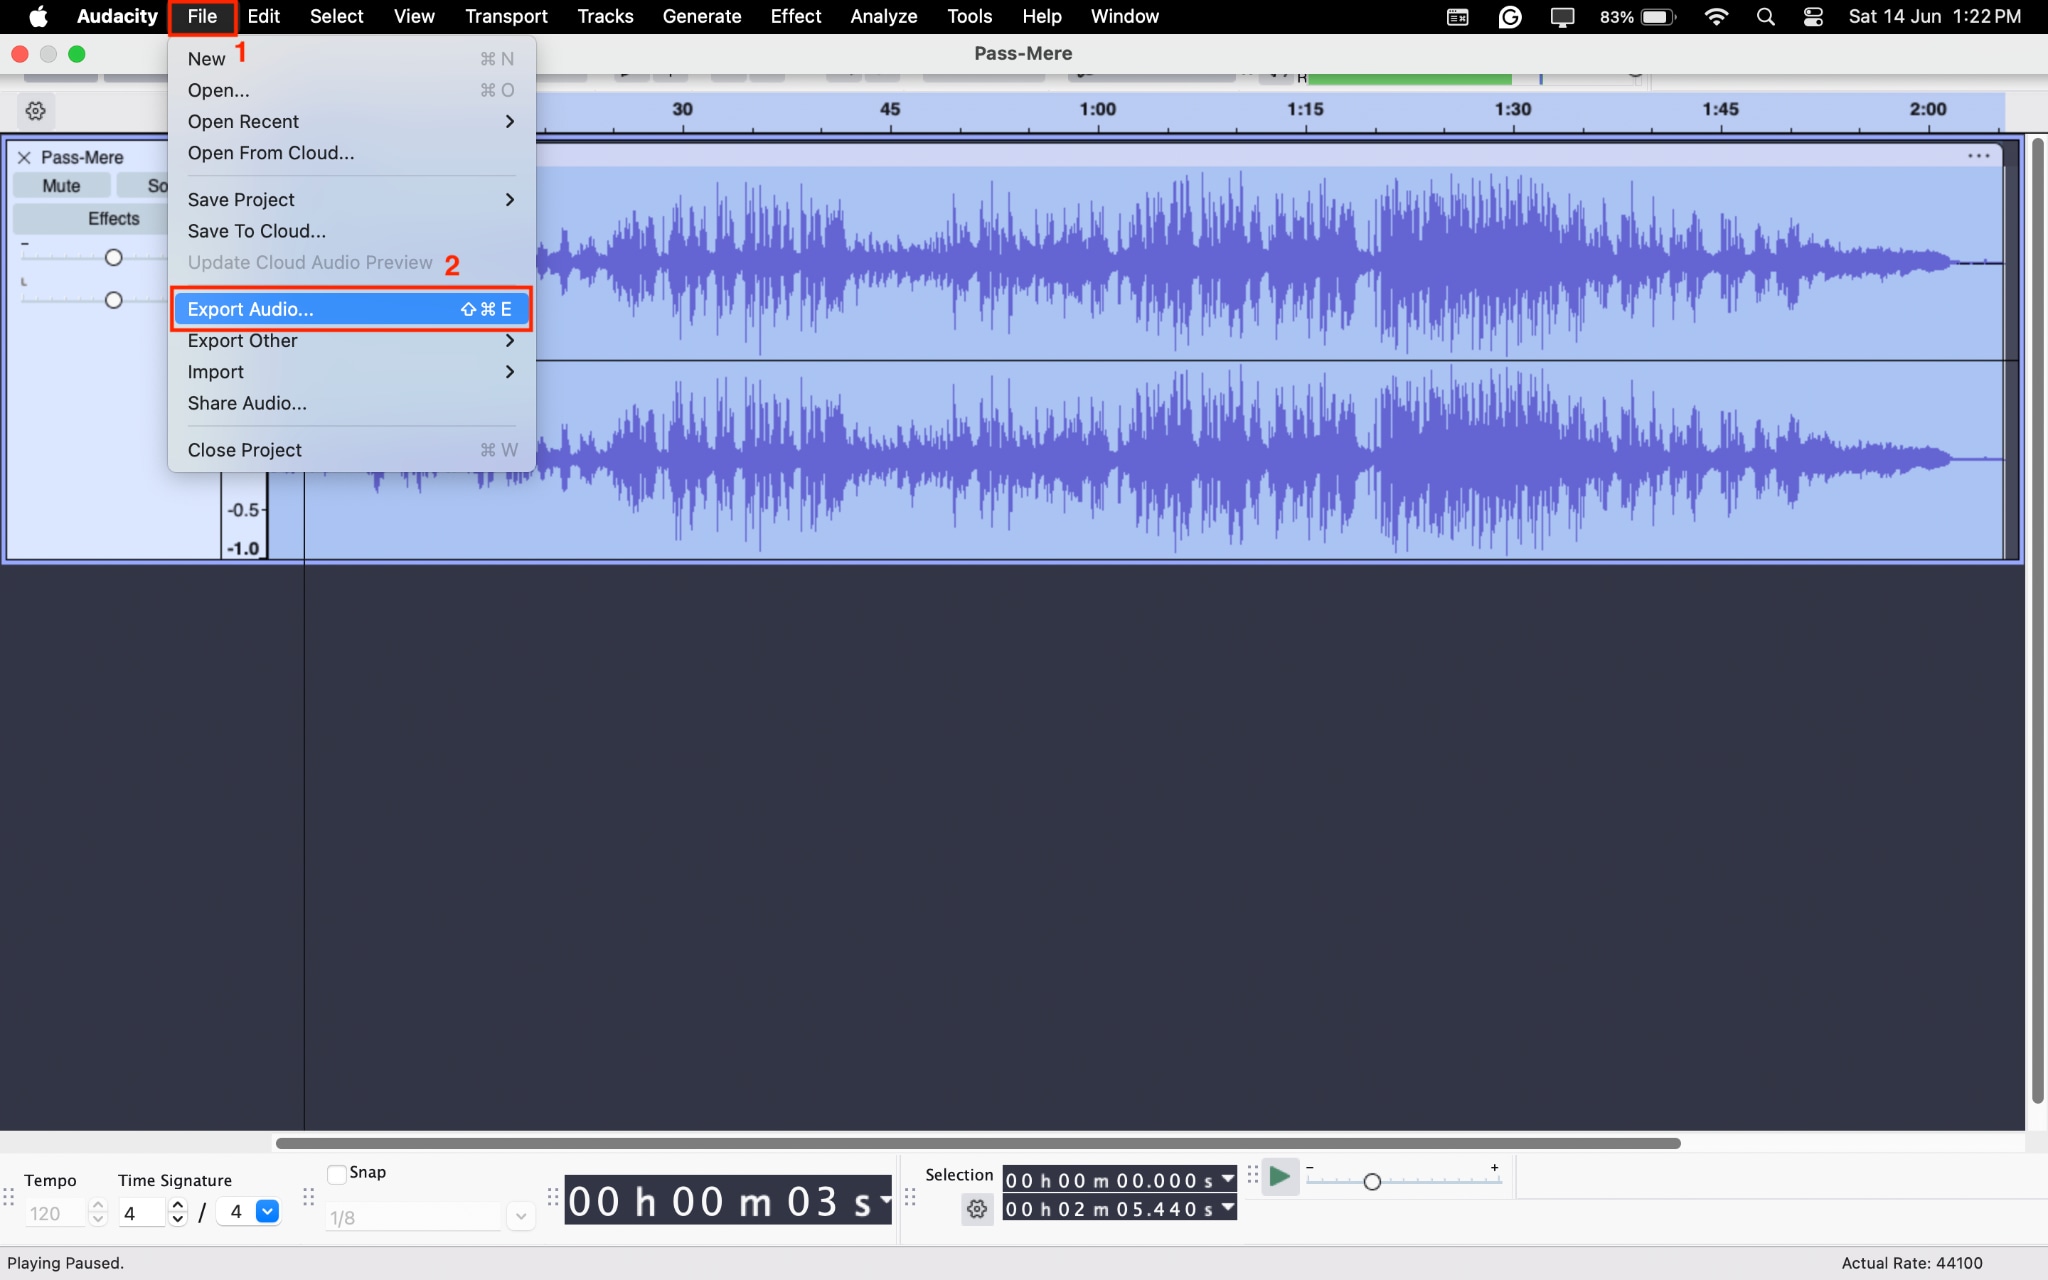
Task: Click the Pass-Mere track name label
Action: (x=82, y=157)
